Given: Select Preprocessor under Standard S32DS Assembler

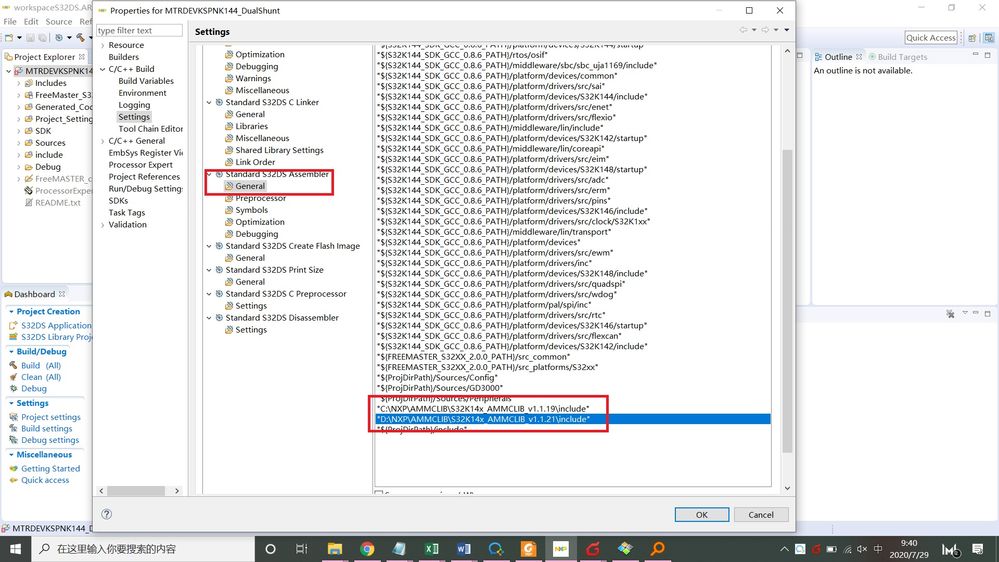Looking at the screenshot, I should 260,198.
